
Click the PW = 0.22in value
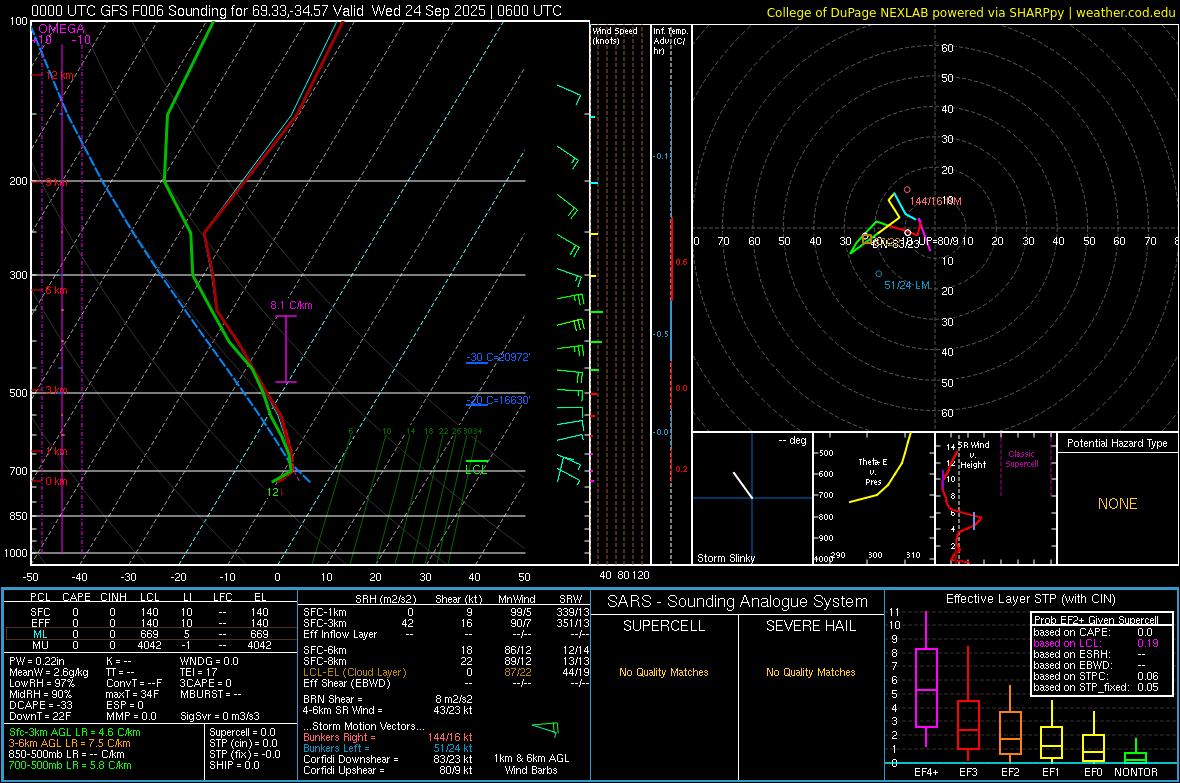40,661
